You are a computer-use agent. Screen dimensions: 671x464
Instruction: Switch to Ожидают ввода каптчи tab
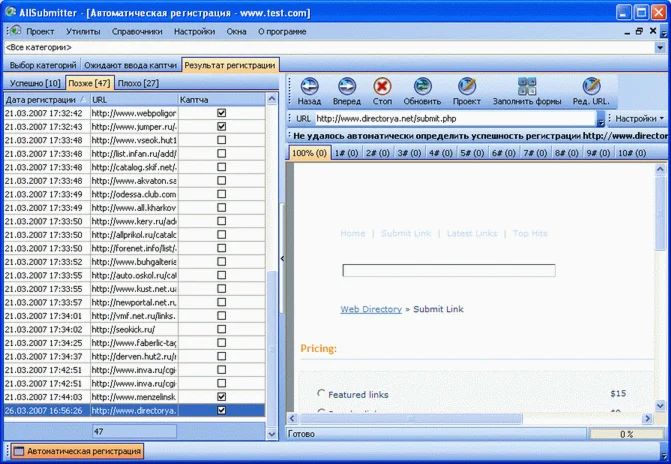tap(131, 65)
